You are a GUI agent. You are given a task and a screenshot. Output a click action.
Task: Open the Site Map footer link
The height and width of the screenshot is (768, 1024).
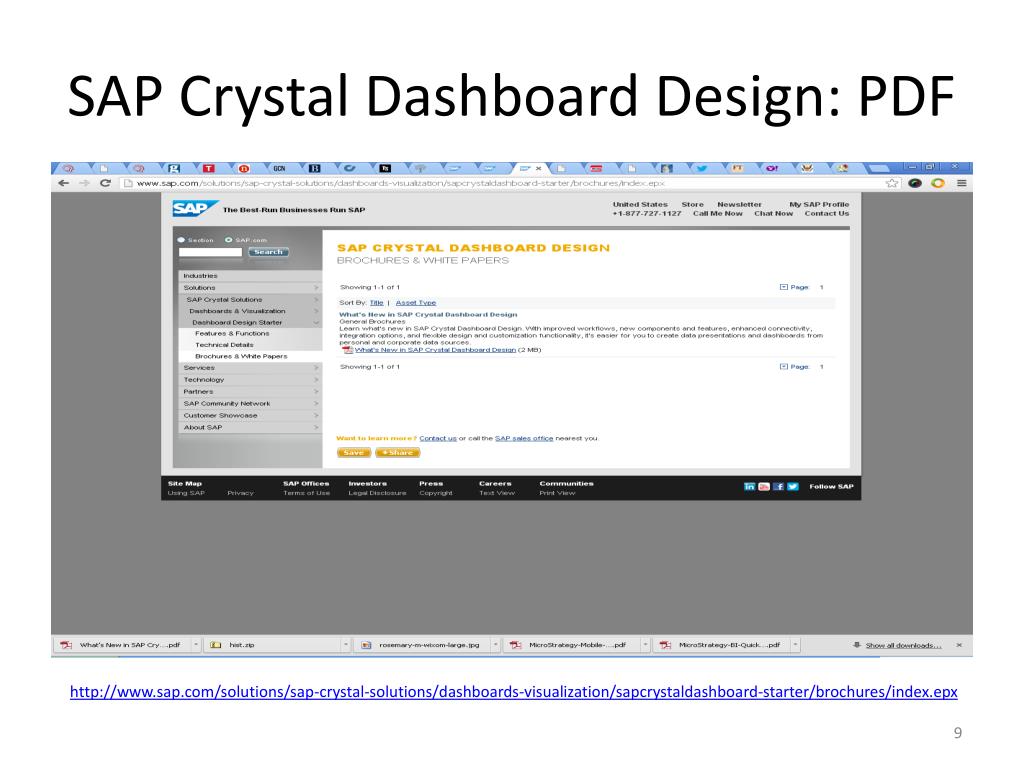[x=185, y=484]
